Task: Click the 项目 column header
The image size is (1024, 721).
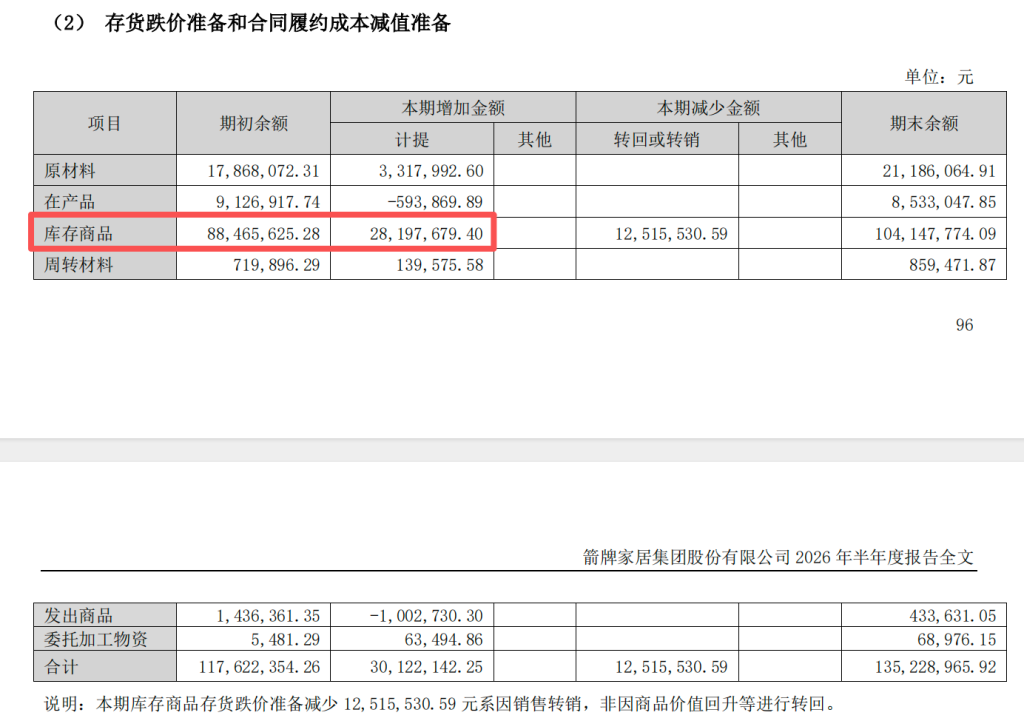Action: click(104, 123)
